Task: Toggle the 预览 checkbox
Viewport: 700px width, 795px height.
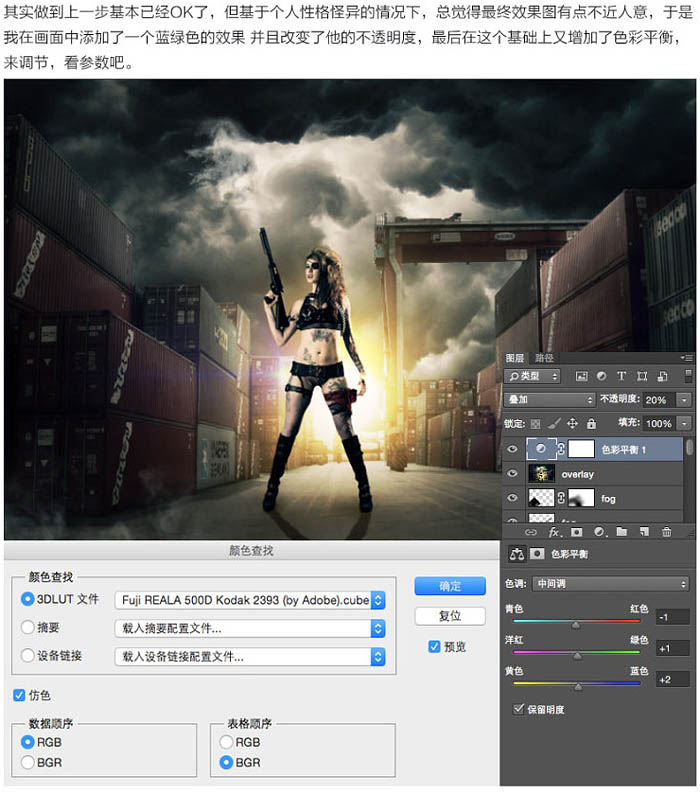Action: click(x=434, y=646)
